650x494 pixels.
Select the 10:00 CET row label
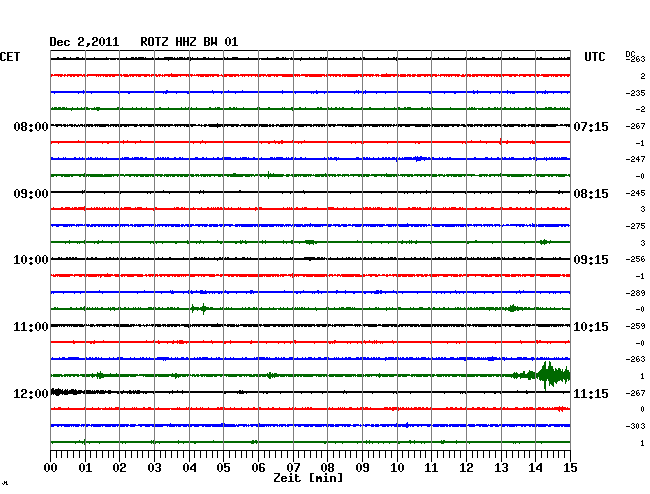click(x=31, y=260)
